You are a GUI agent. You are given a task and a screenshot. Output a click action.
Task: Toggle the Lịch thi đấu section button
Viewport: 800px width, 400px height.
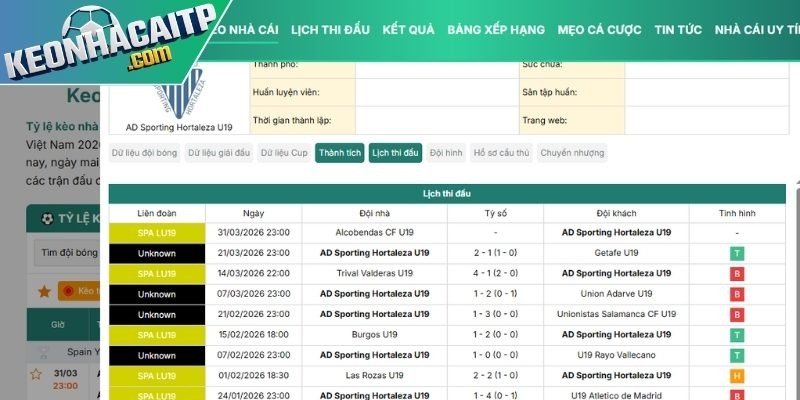tap(395, 153)
